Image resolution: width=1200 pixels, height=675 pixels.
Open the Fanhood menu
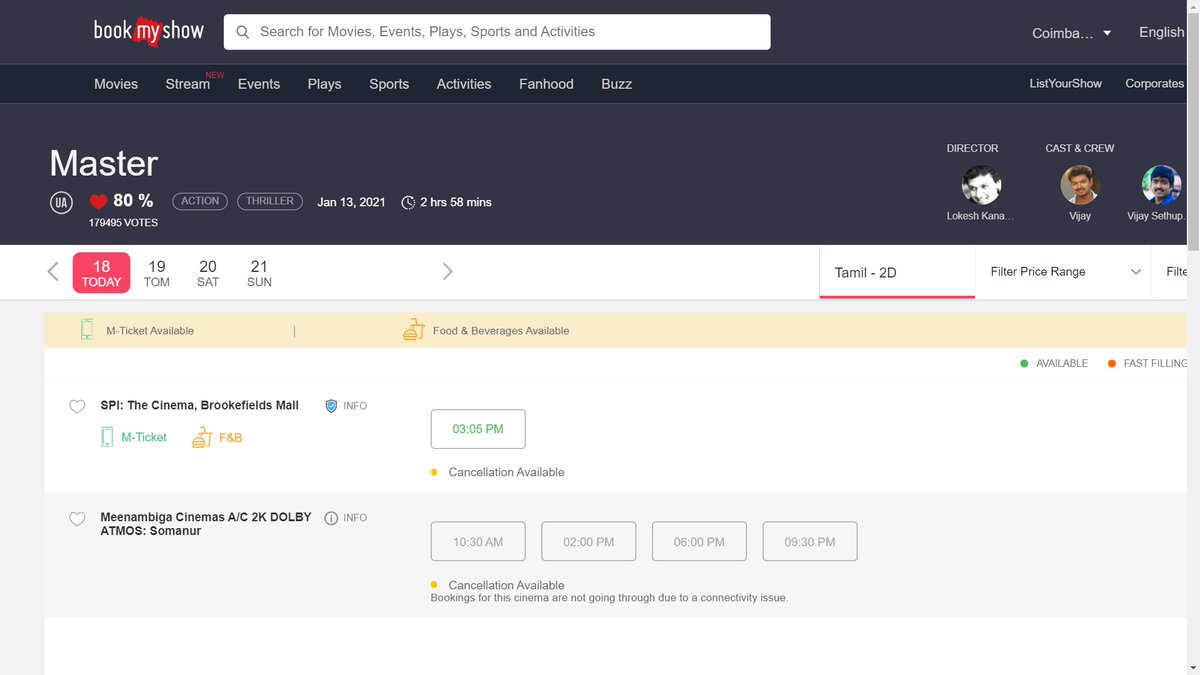(546, 84)
